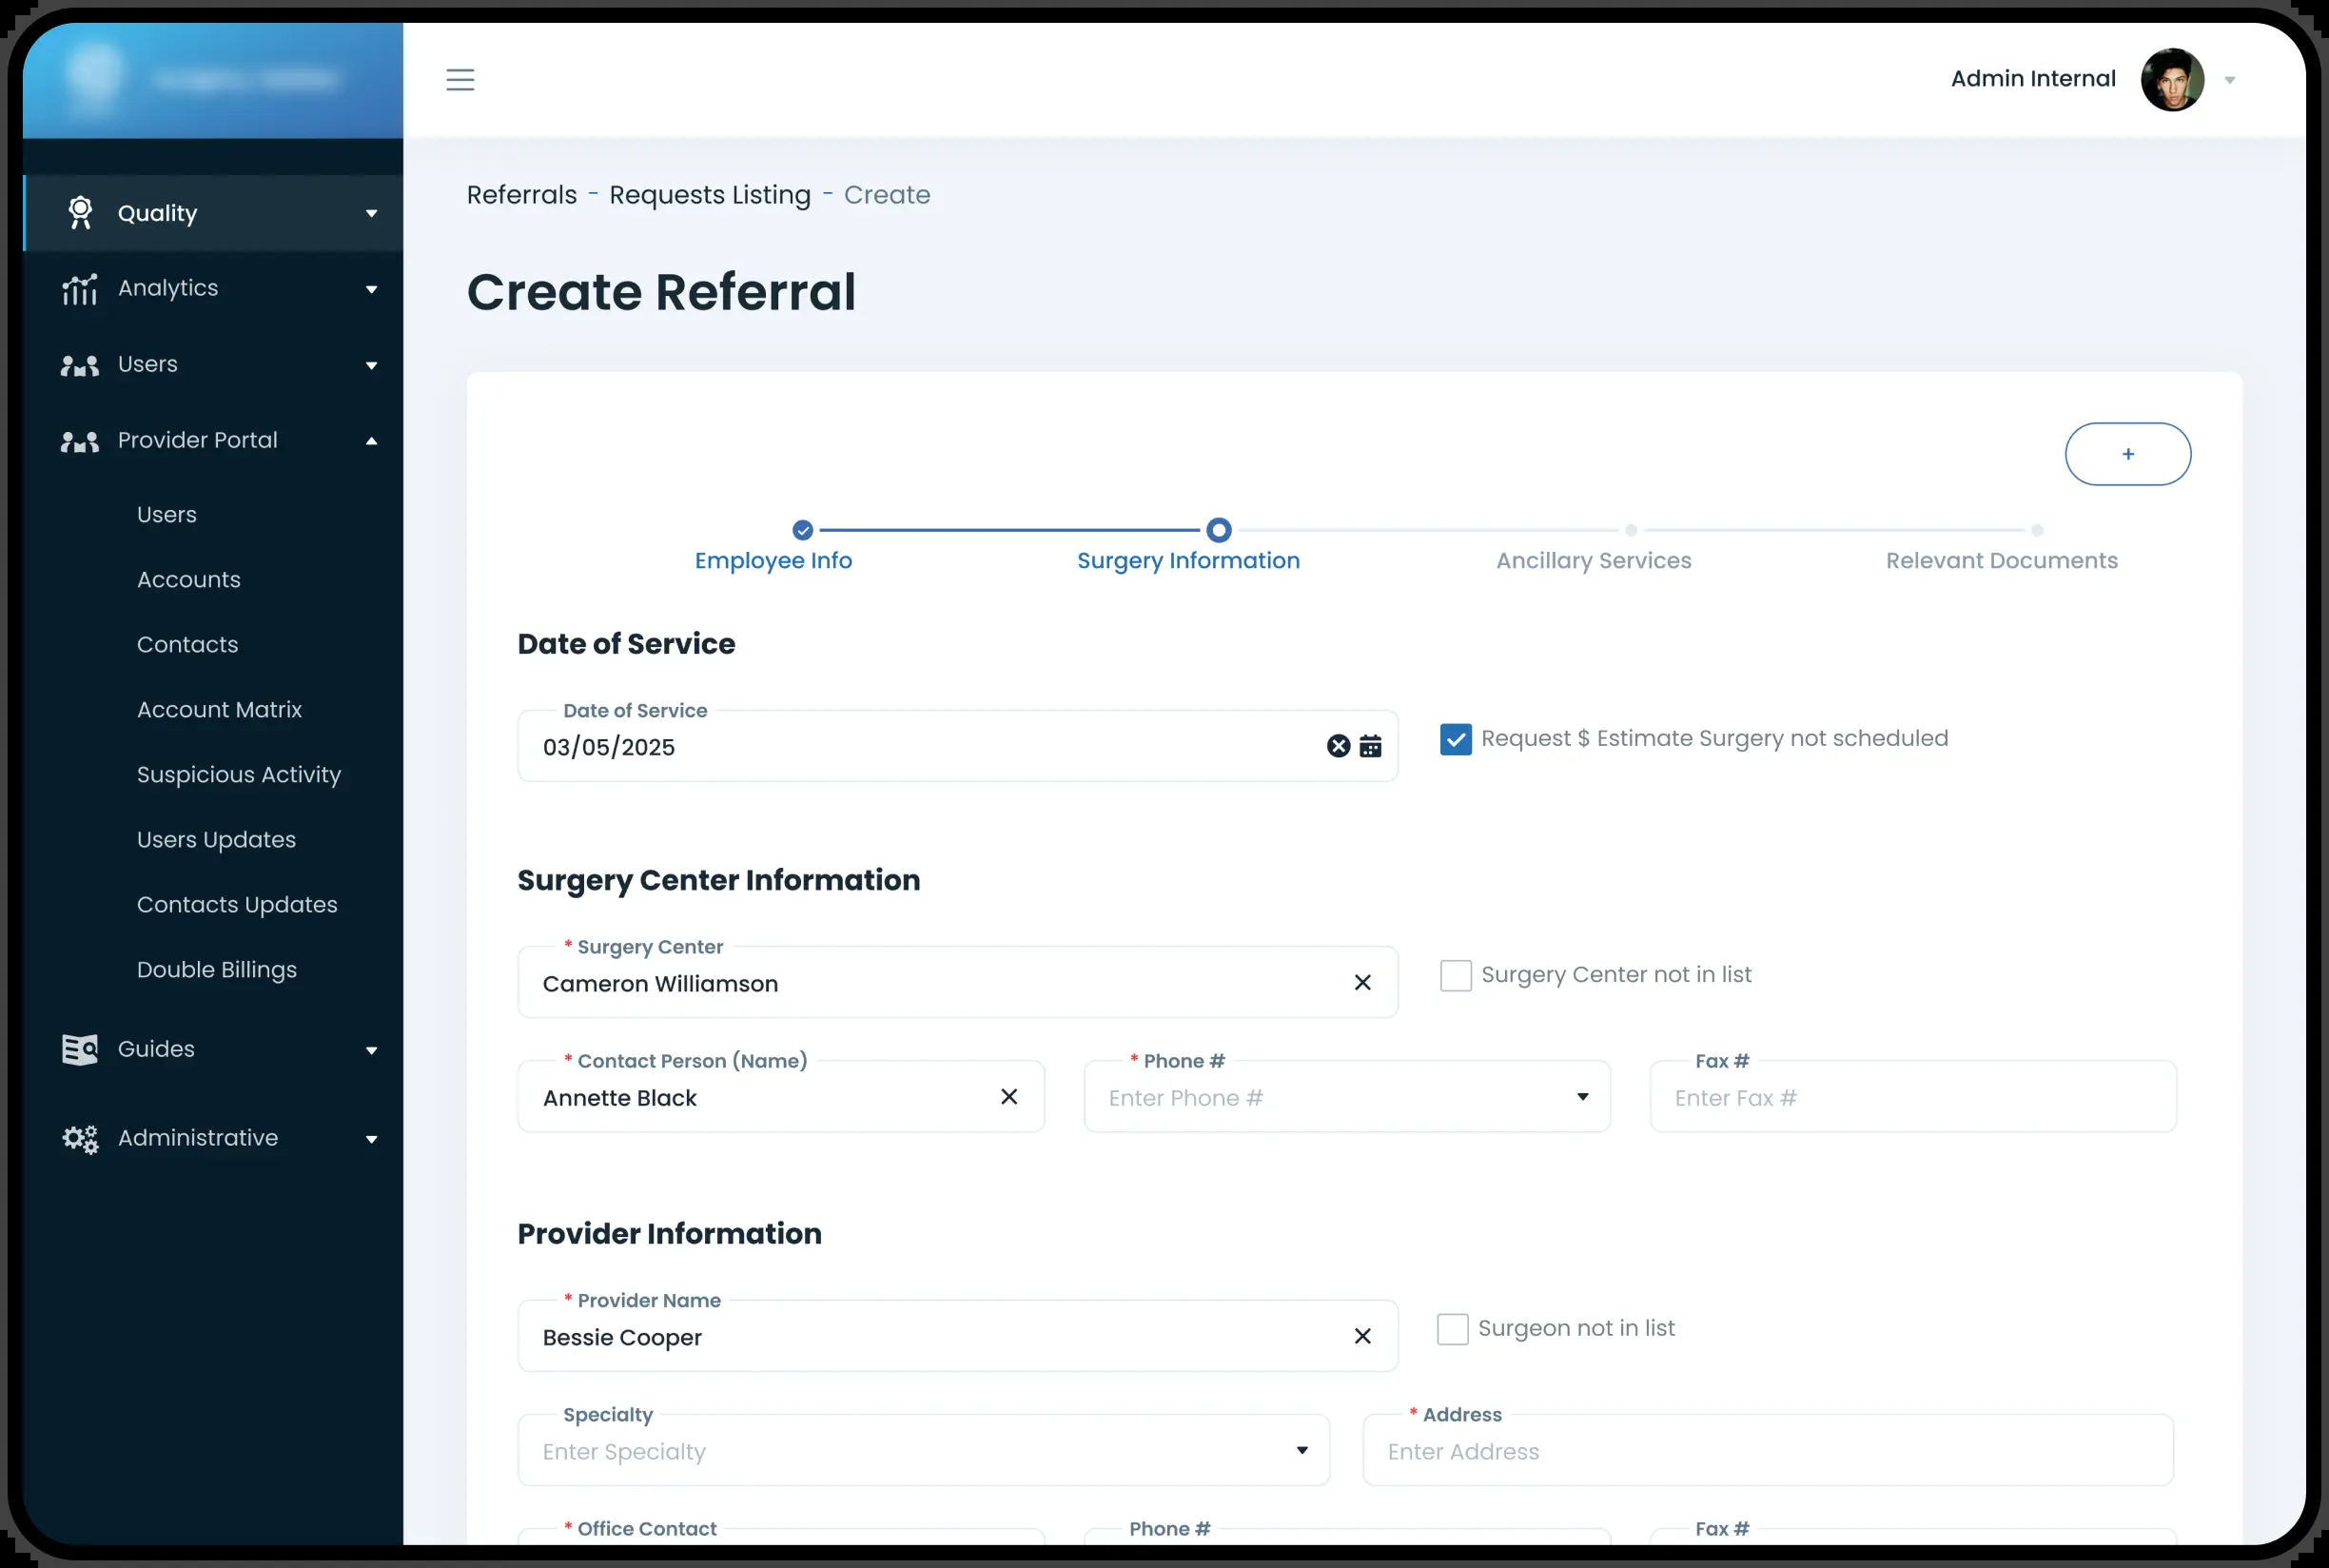Click the Admin Internal profile avatar
Image resolution: width=2329 pixels, height=1568 pixels.
point(2172,79)
